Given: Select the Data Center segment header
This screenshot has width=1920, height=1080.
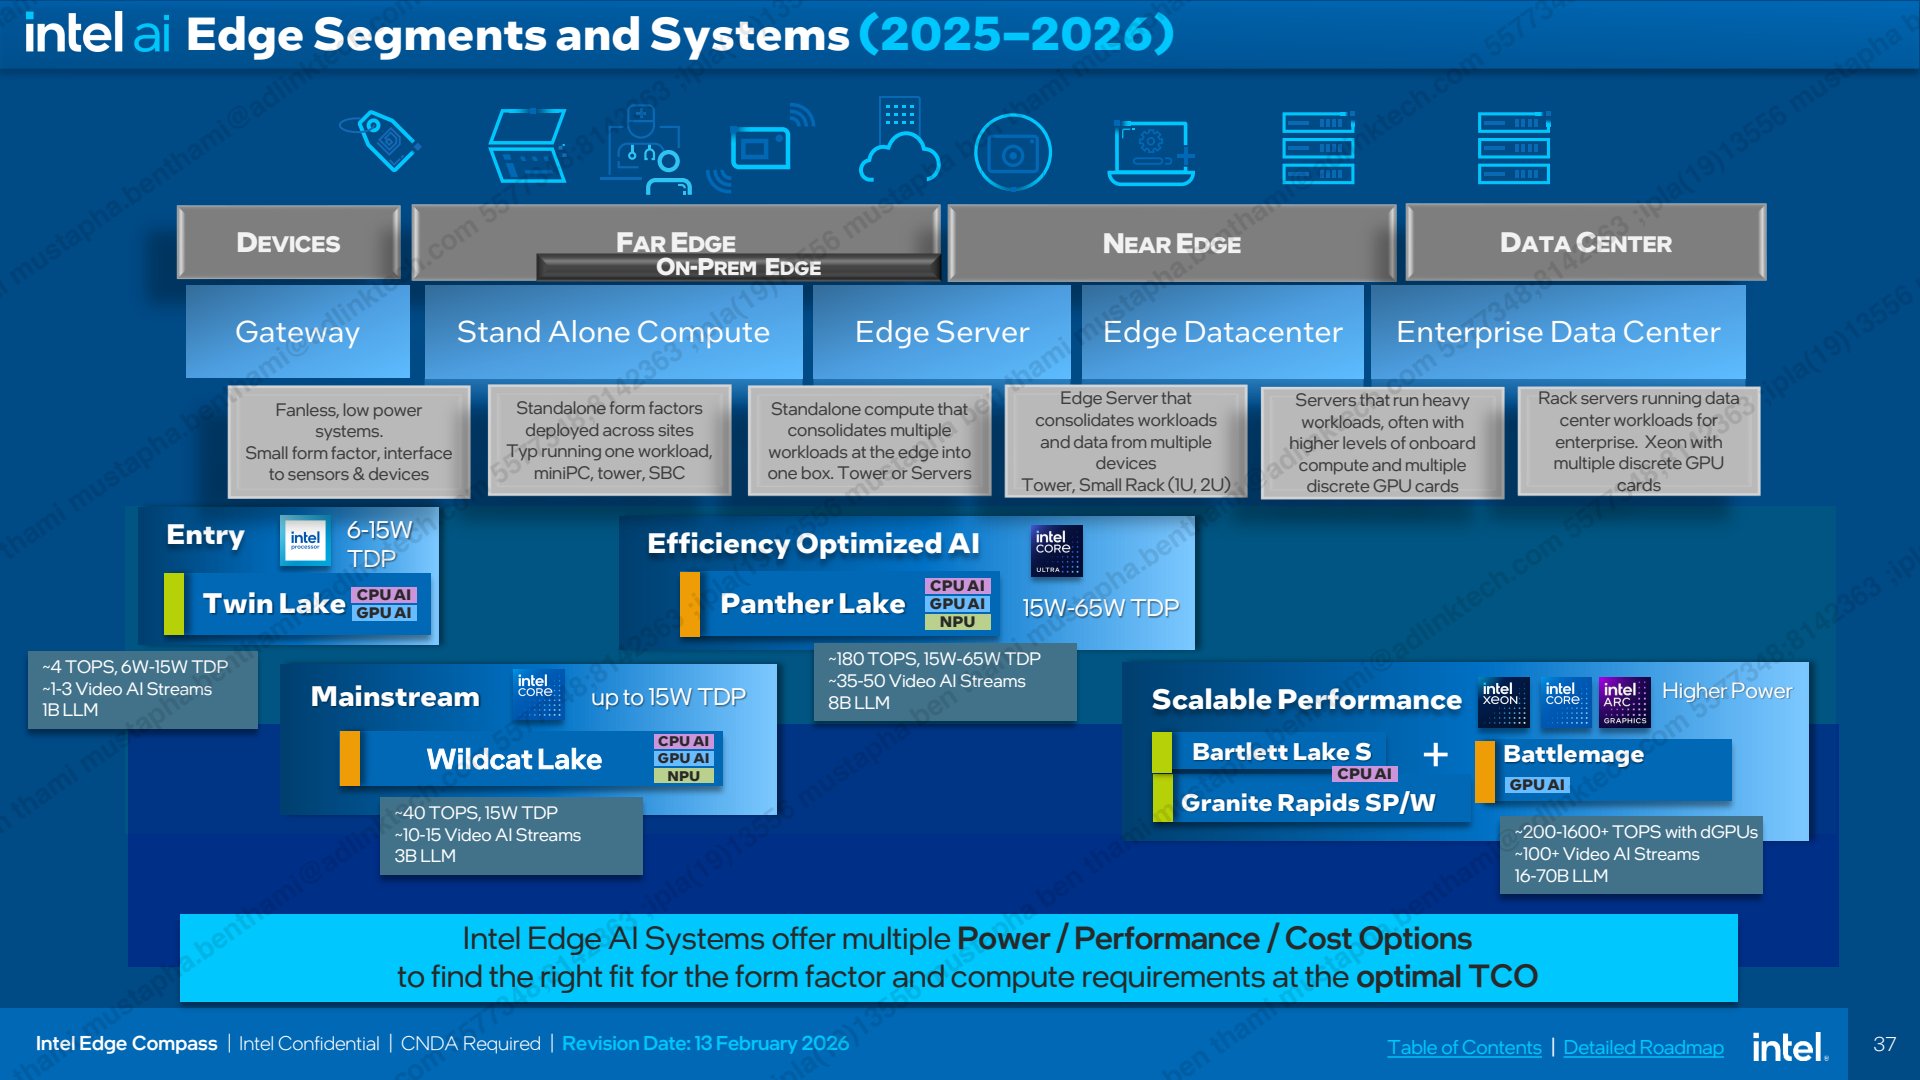Looking at the screenshot, I should pyautogui.click(x=1586, y=242).
